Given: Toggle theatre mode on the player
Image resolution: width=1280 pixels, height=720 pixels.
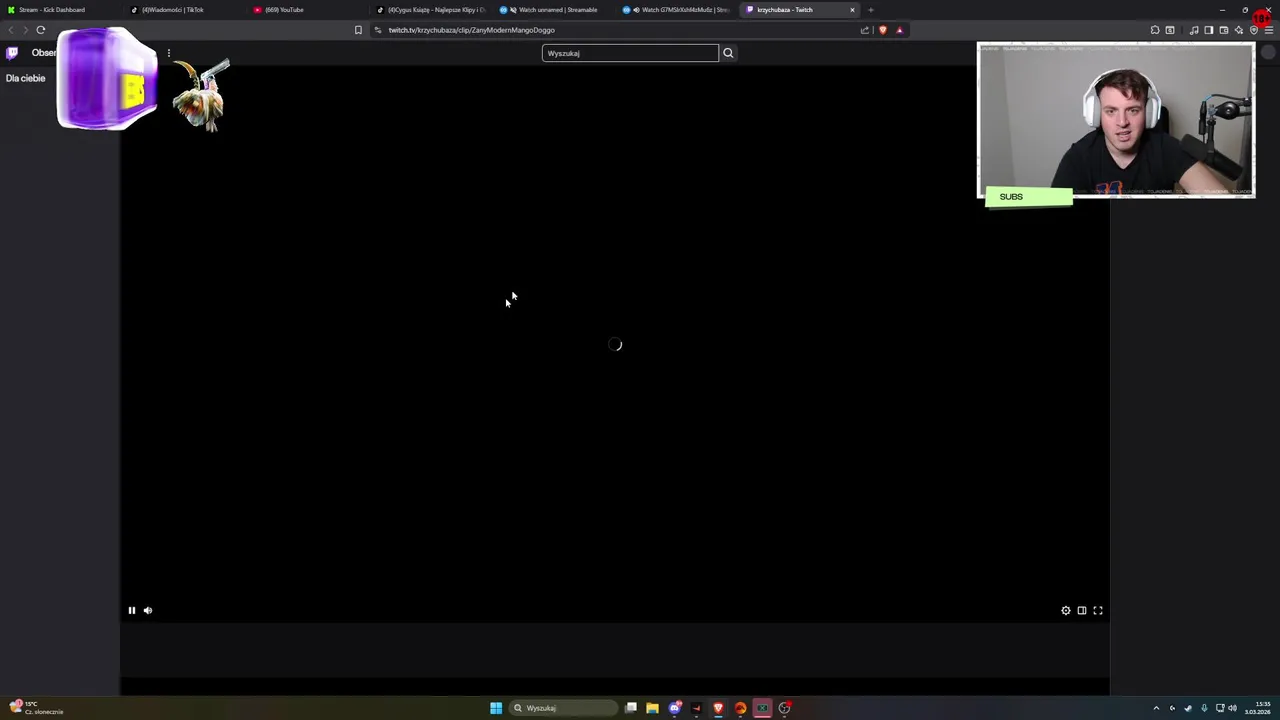Looking at the screenshot, I should (1082, 610).
